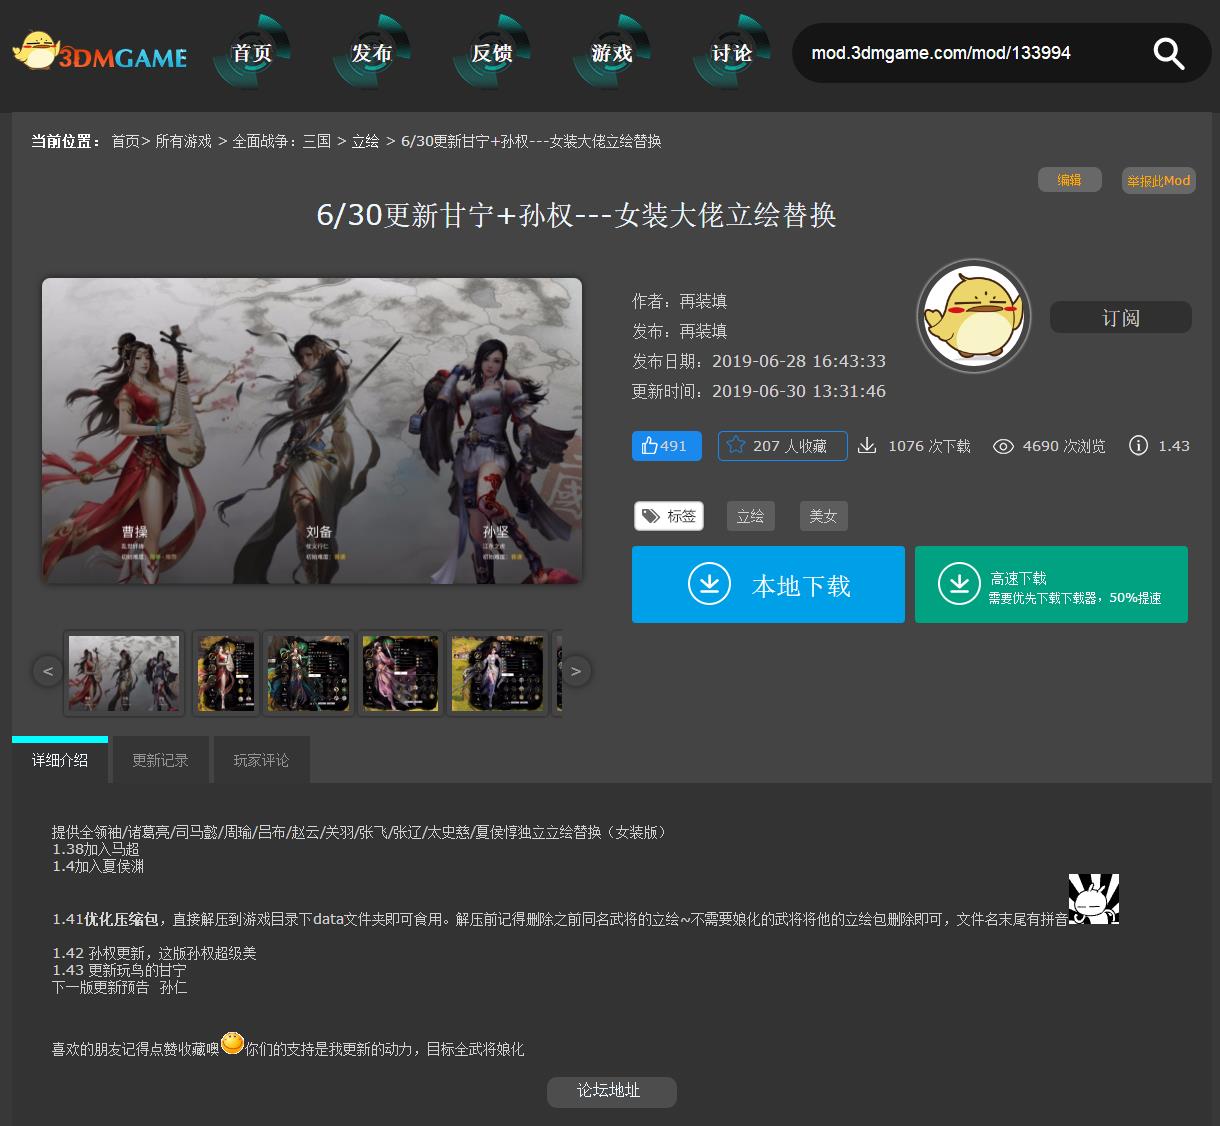
Task: Click breadcrumb 全面战争：三国 link
Action: pos(281,141)
